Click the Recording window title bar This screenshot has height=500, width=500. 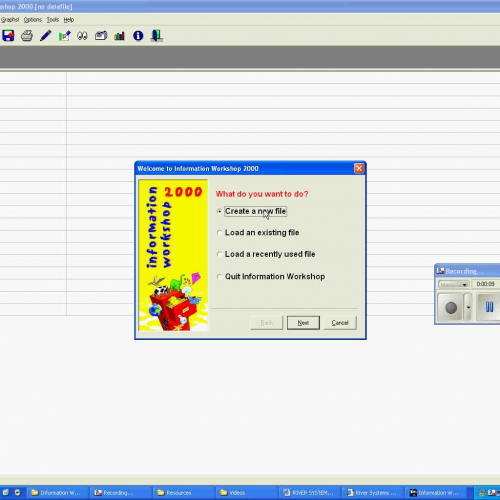coord(467,271)
